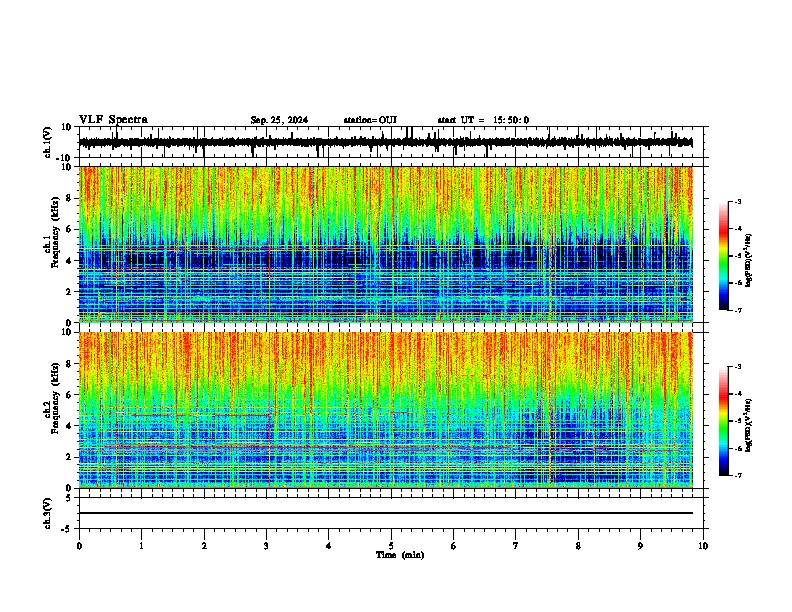The width and height of the screenshot is (792, 612).
Task: Click the 'station=OUJ' label
Action: [370, 120]
